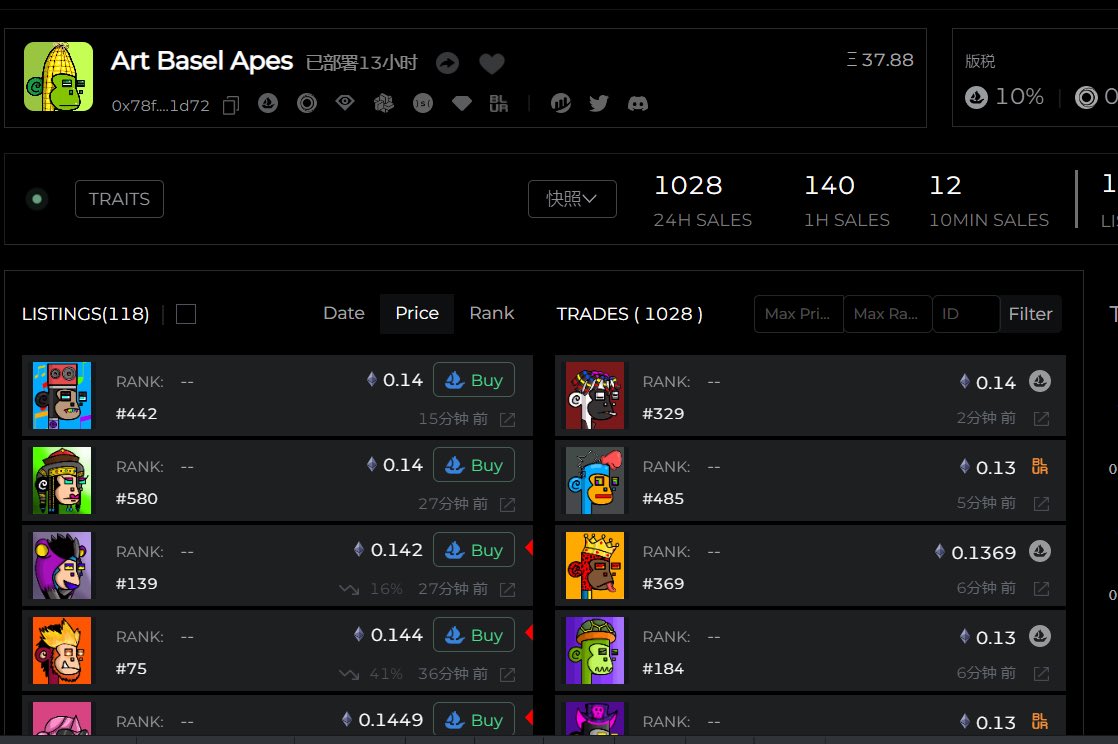1118x744 pixels.
Task: Open the TRAITS panel
Action: point(119,199)
